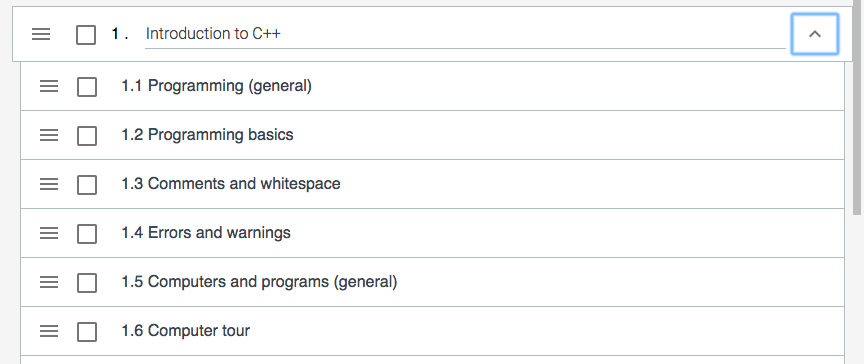The image size is (864, 364).
Task: Tick the 1.6 Computer tour checkbox
Action: pos(87,332)
